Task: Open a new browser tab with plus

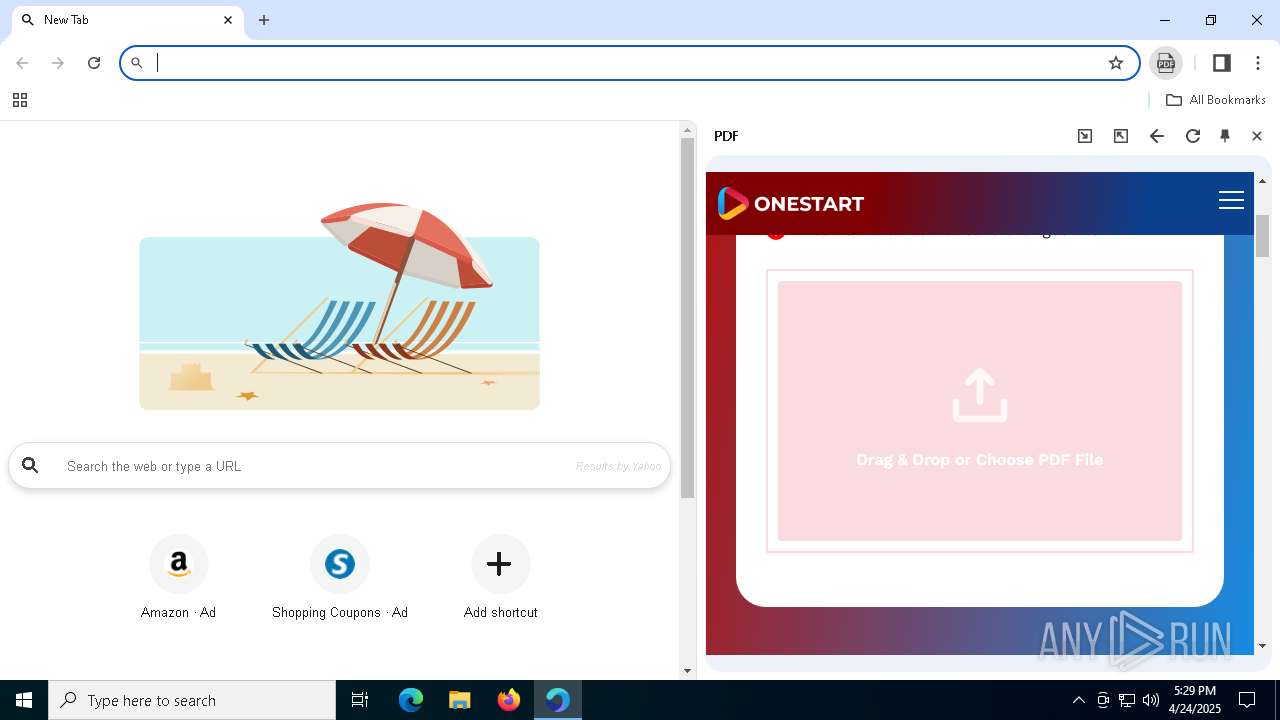Action: coord(264,20)
